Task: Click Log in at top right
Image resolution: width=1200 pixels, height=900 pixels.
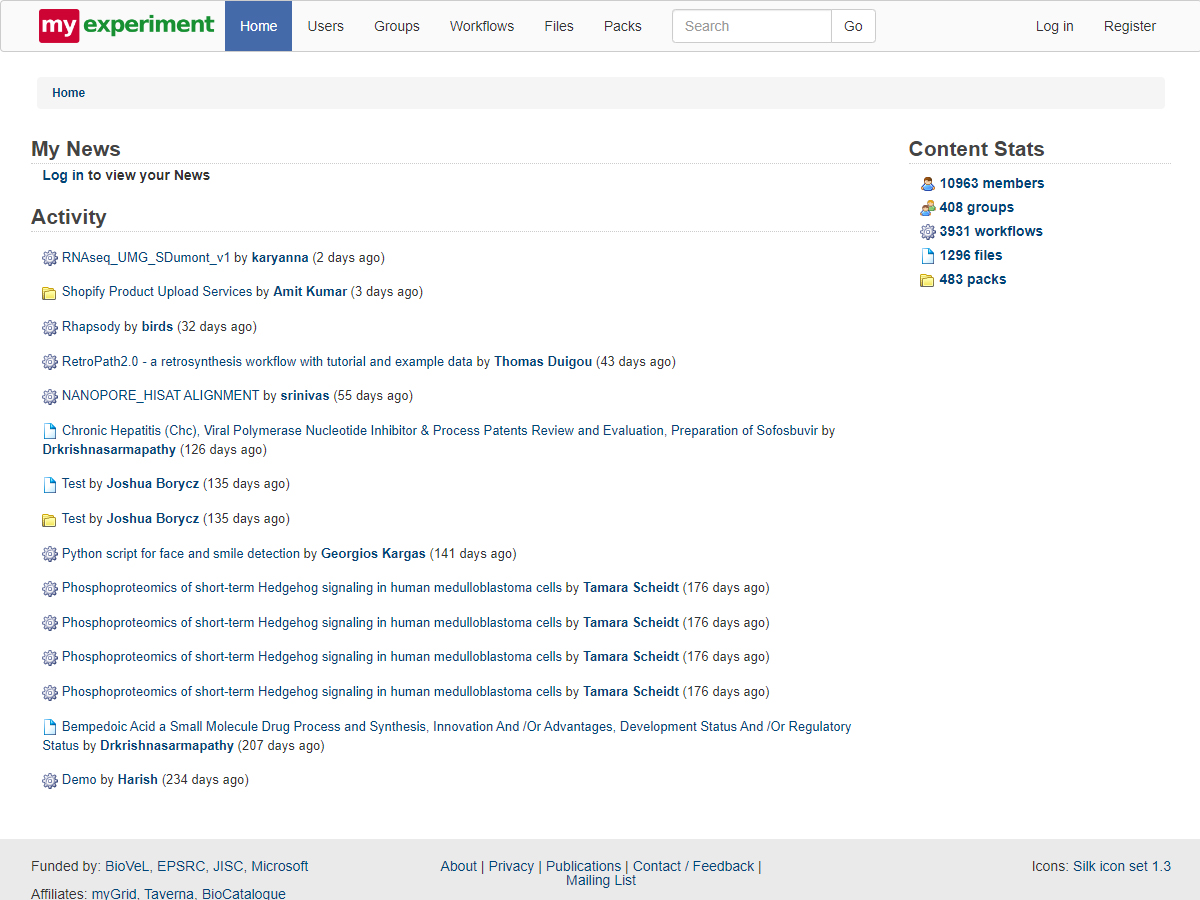Action: pos(1054,26)
